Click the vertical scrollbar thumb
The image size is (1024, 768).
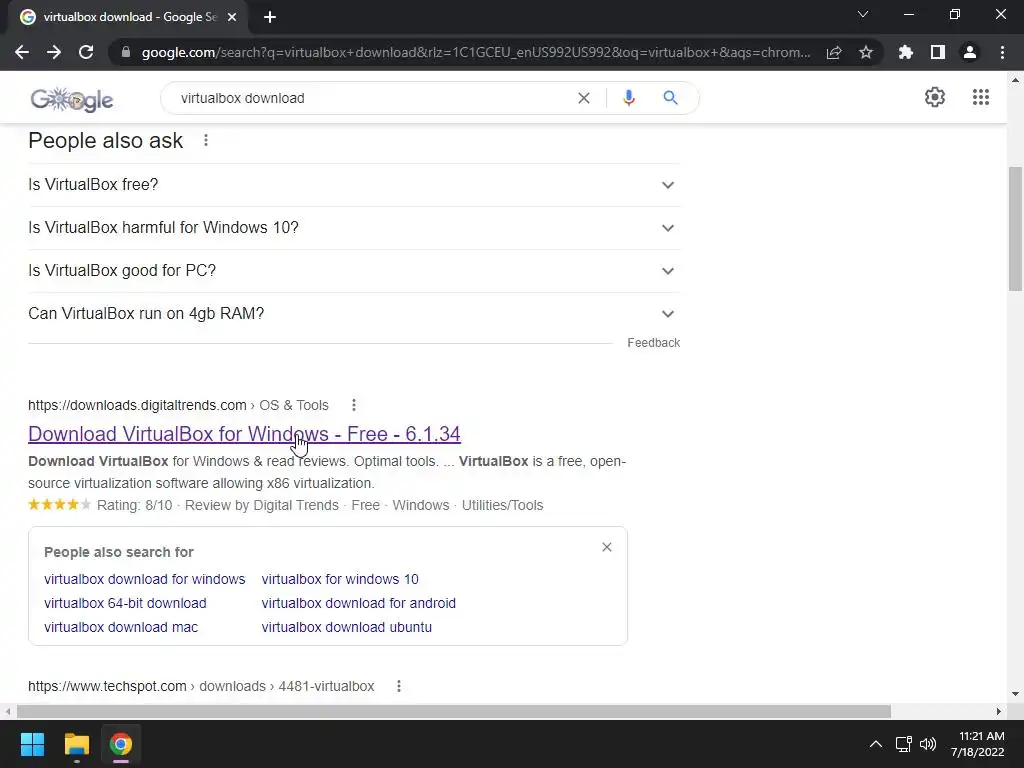tap(1015, 229)
